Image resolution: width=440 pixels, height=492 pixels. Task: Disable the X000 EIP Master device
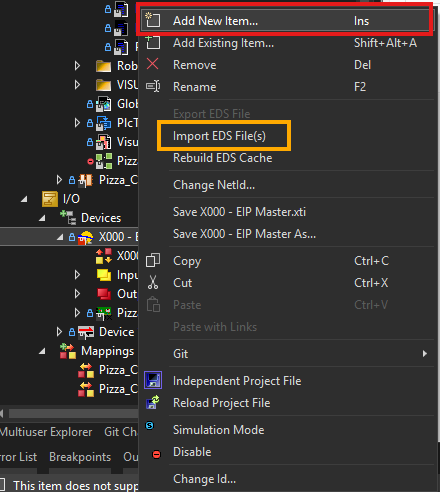(x=192, y=452)
